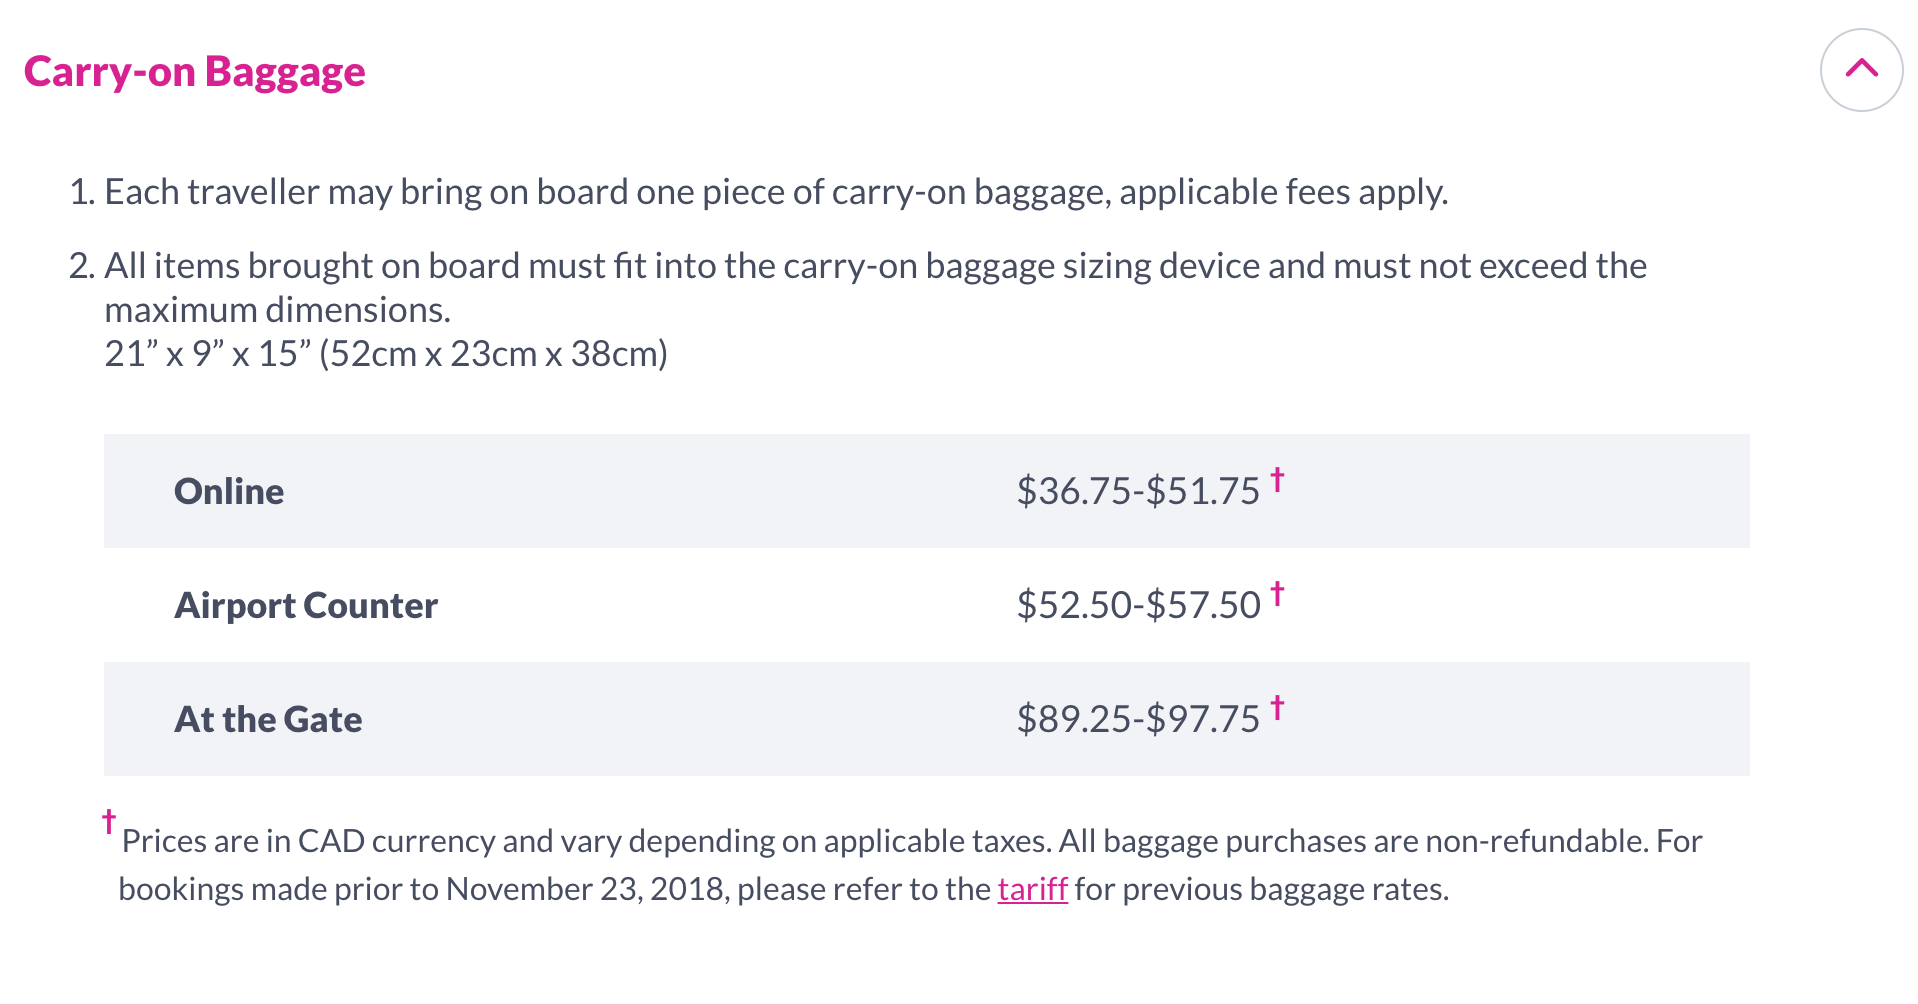Click the dagger next to Gate price
This screenshot has width=1918, height=1004.
click(x=1277, y=708)
